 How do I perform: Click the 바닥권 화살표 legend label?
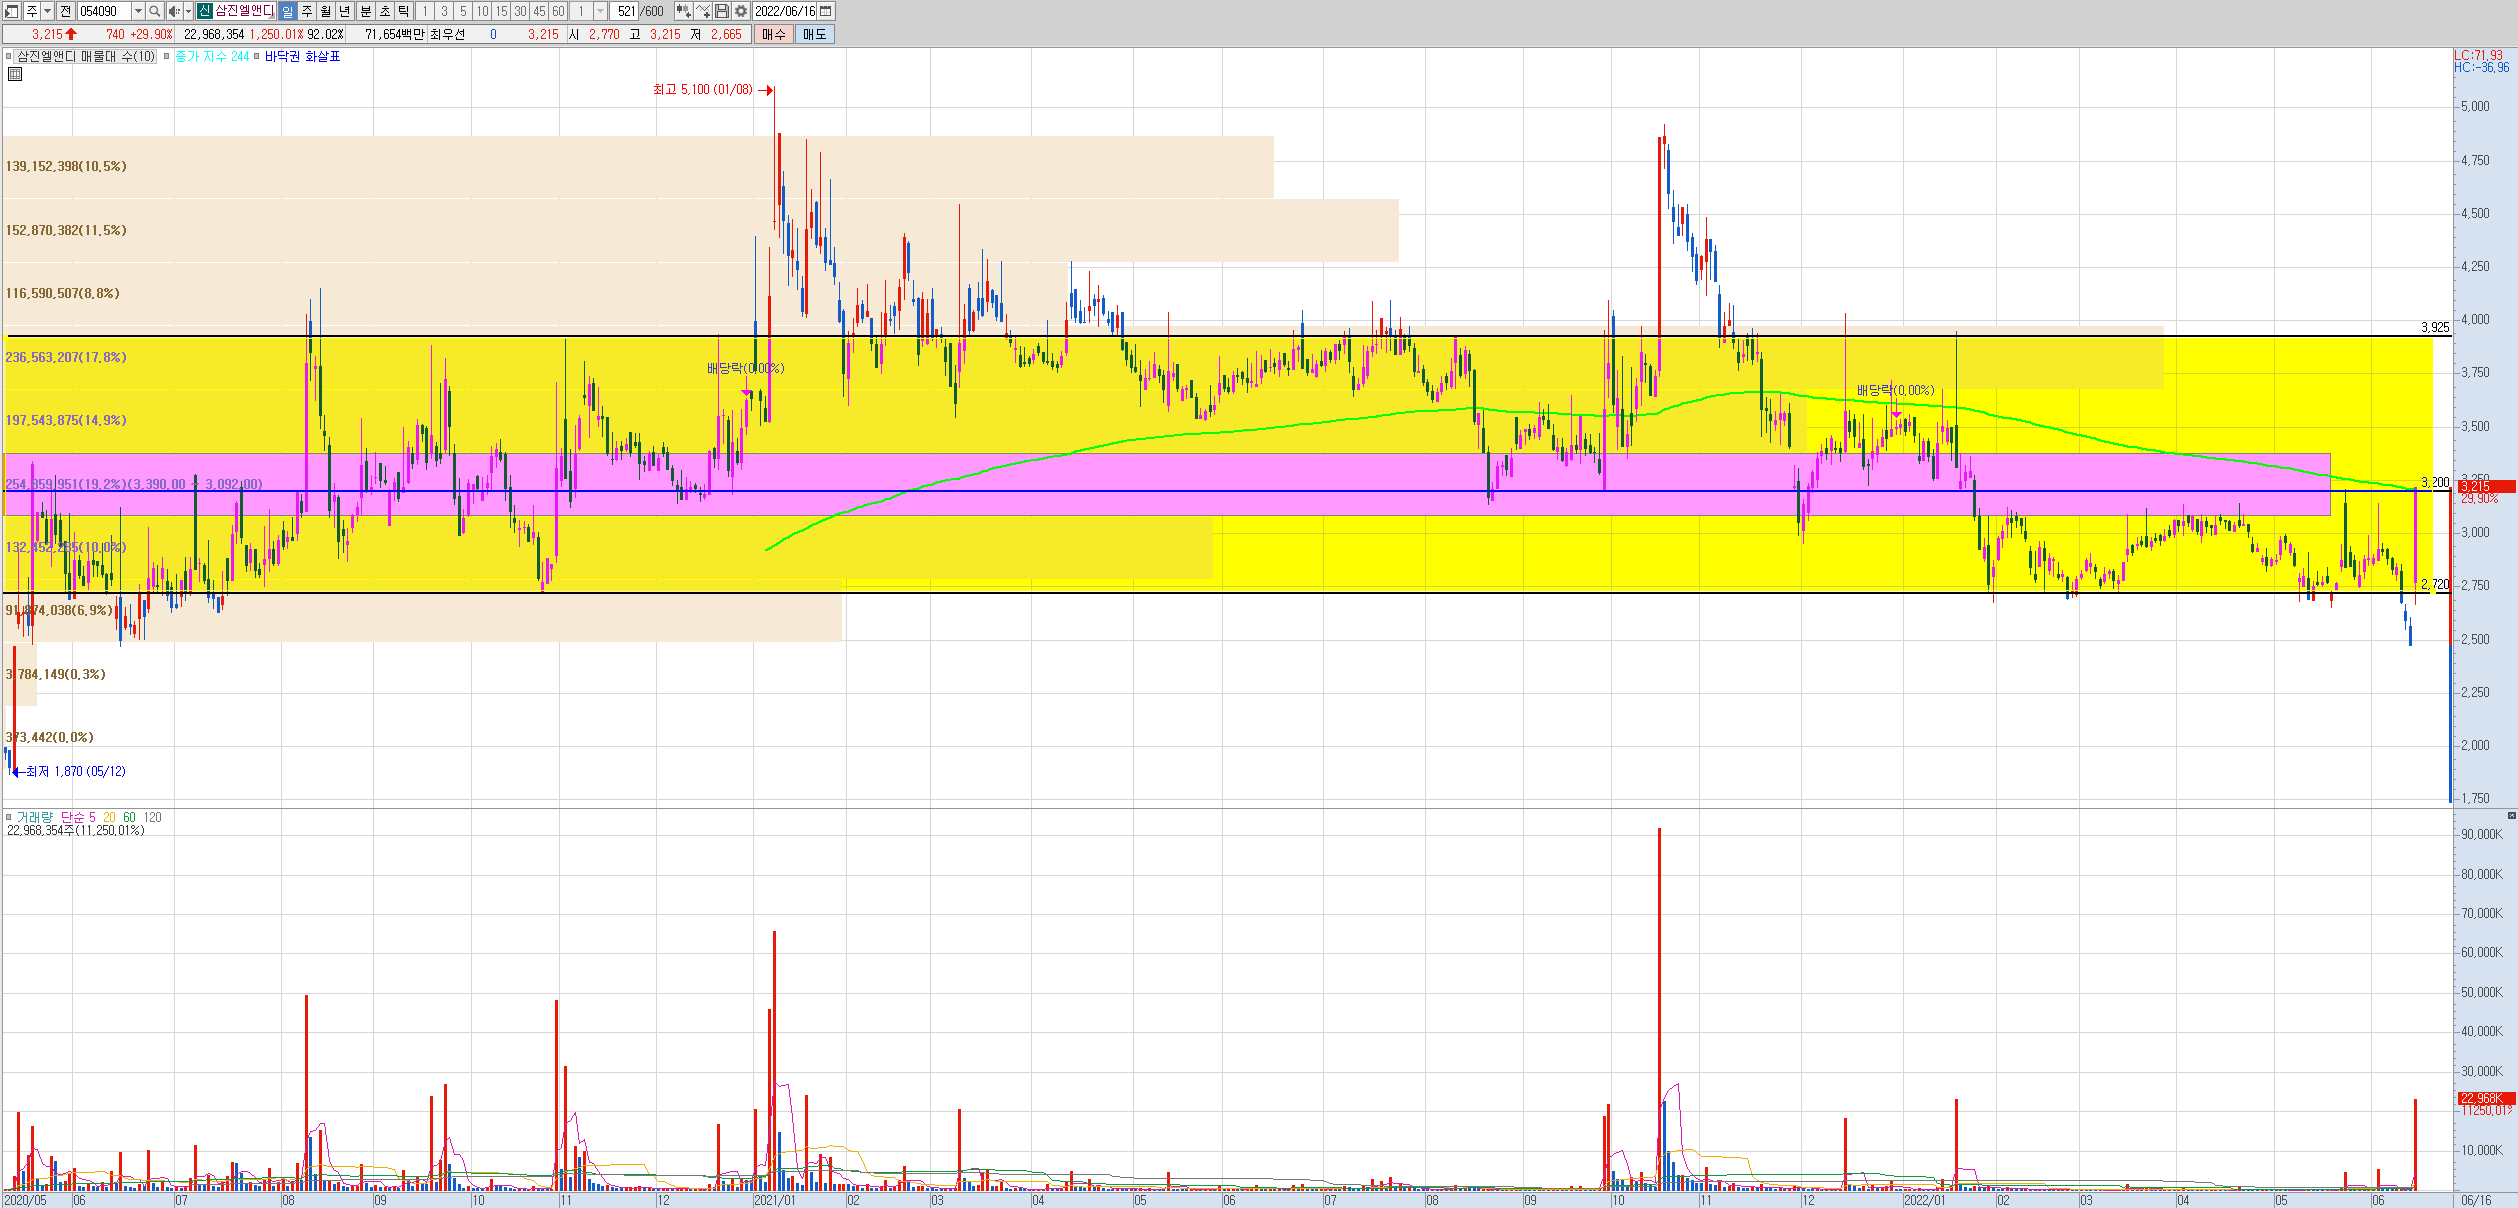coord(303,56)
